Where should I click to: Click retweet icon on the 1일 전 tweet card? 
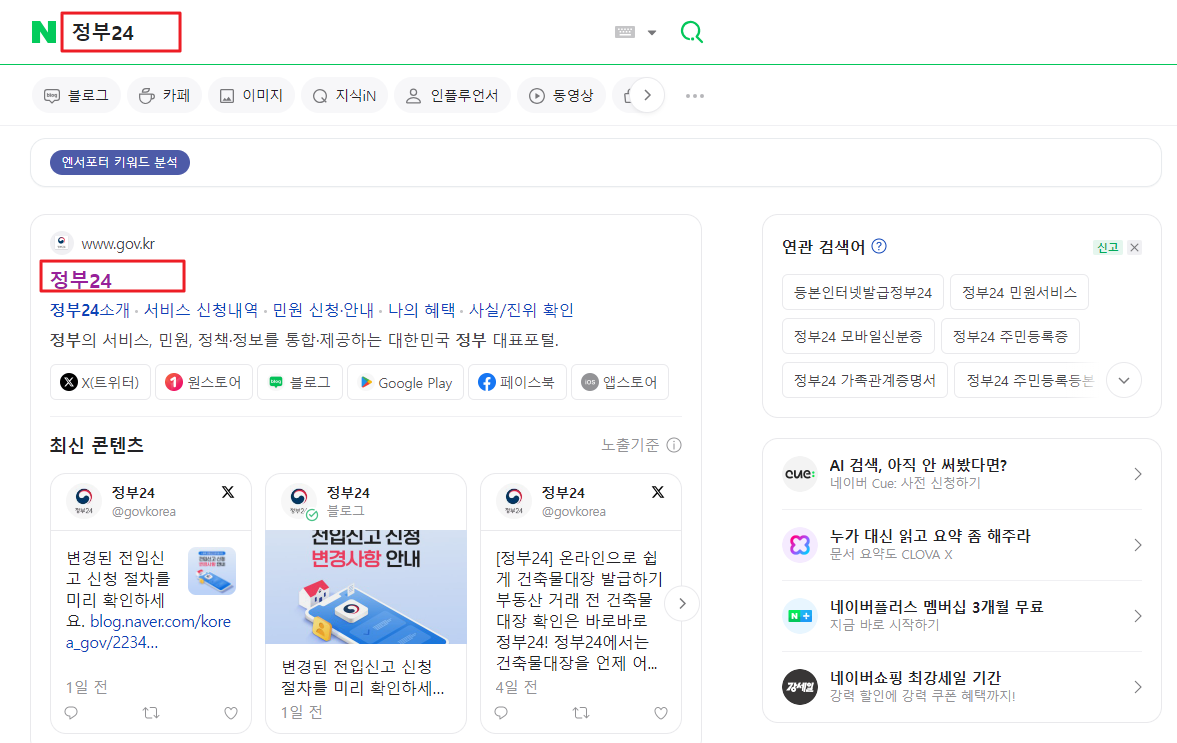151,712
